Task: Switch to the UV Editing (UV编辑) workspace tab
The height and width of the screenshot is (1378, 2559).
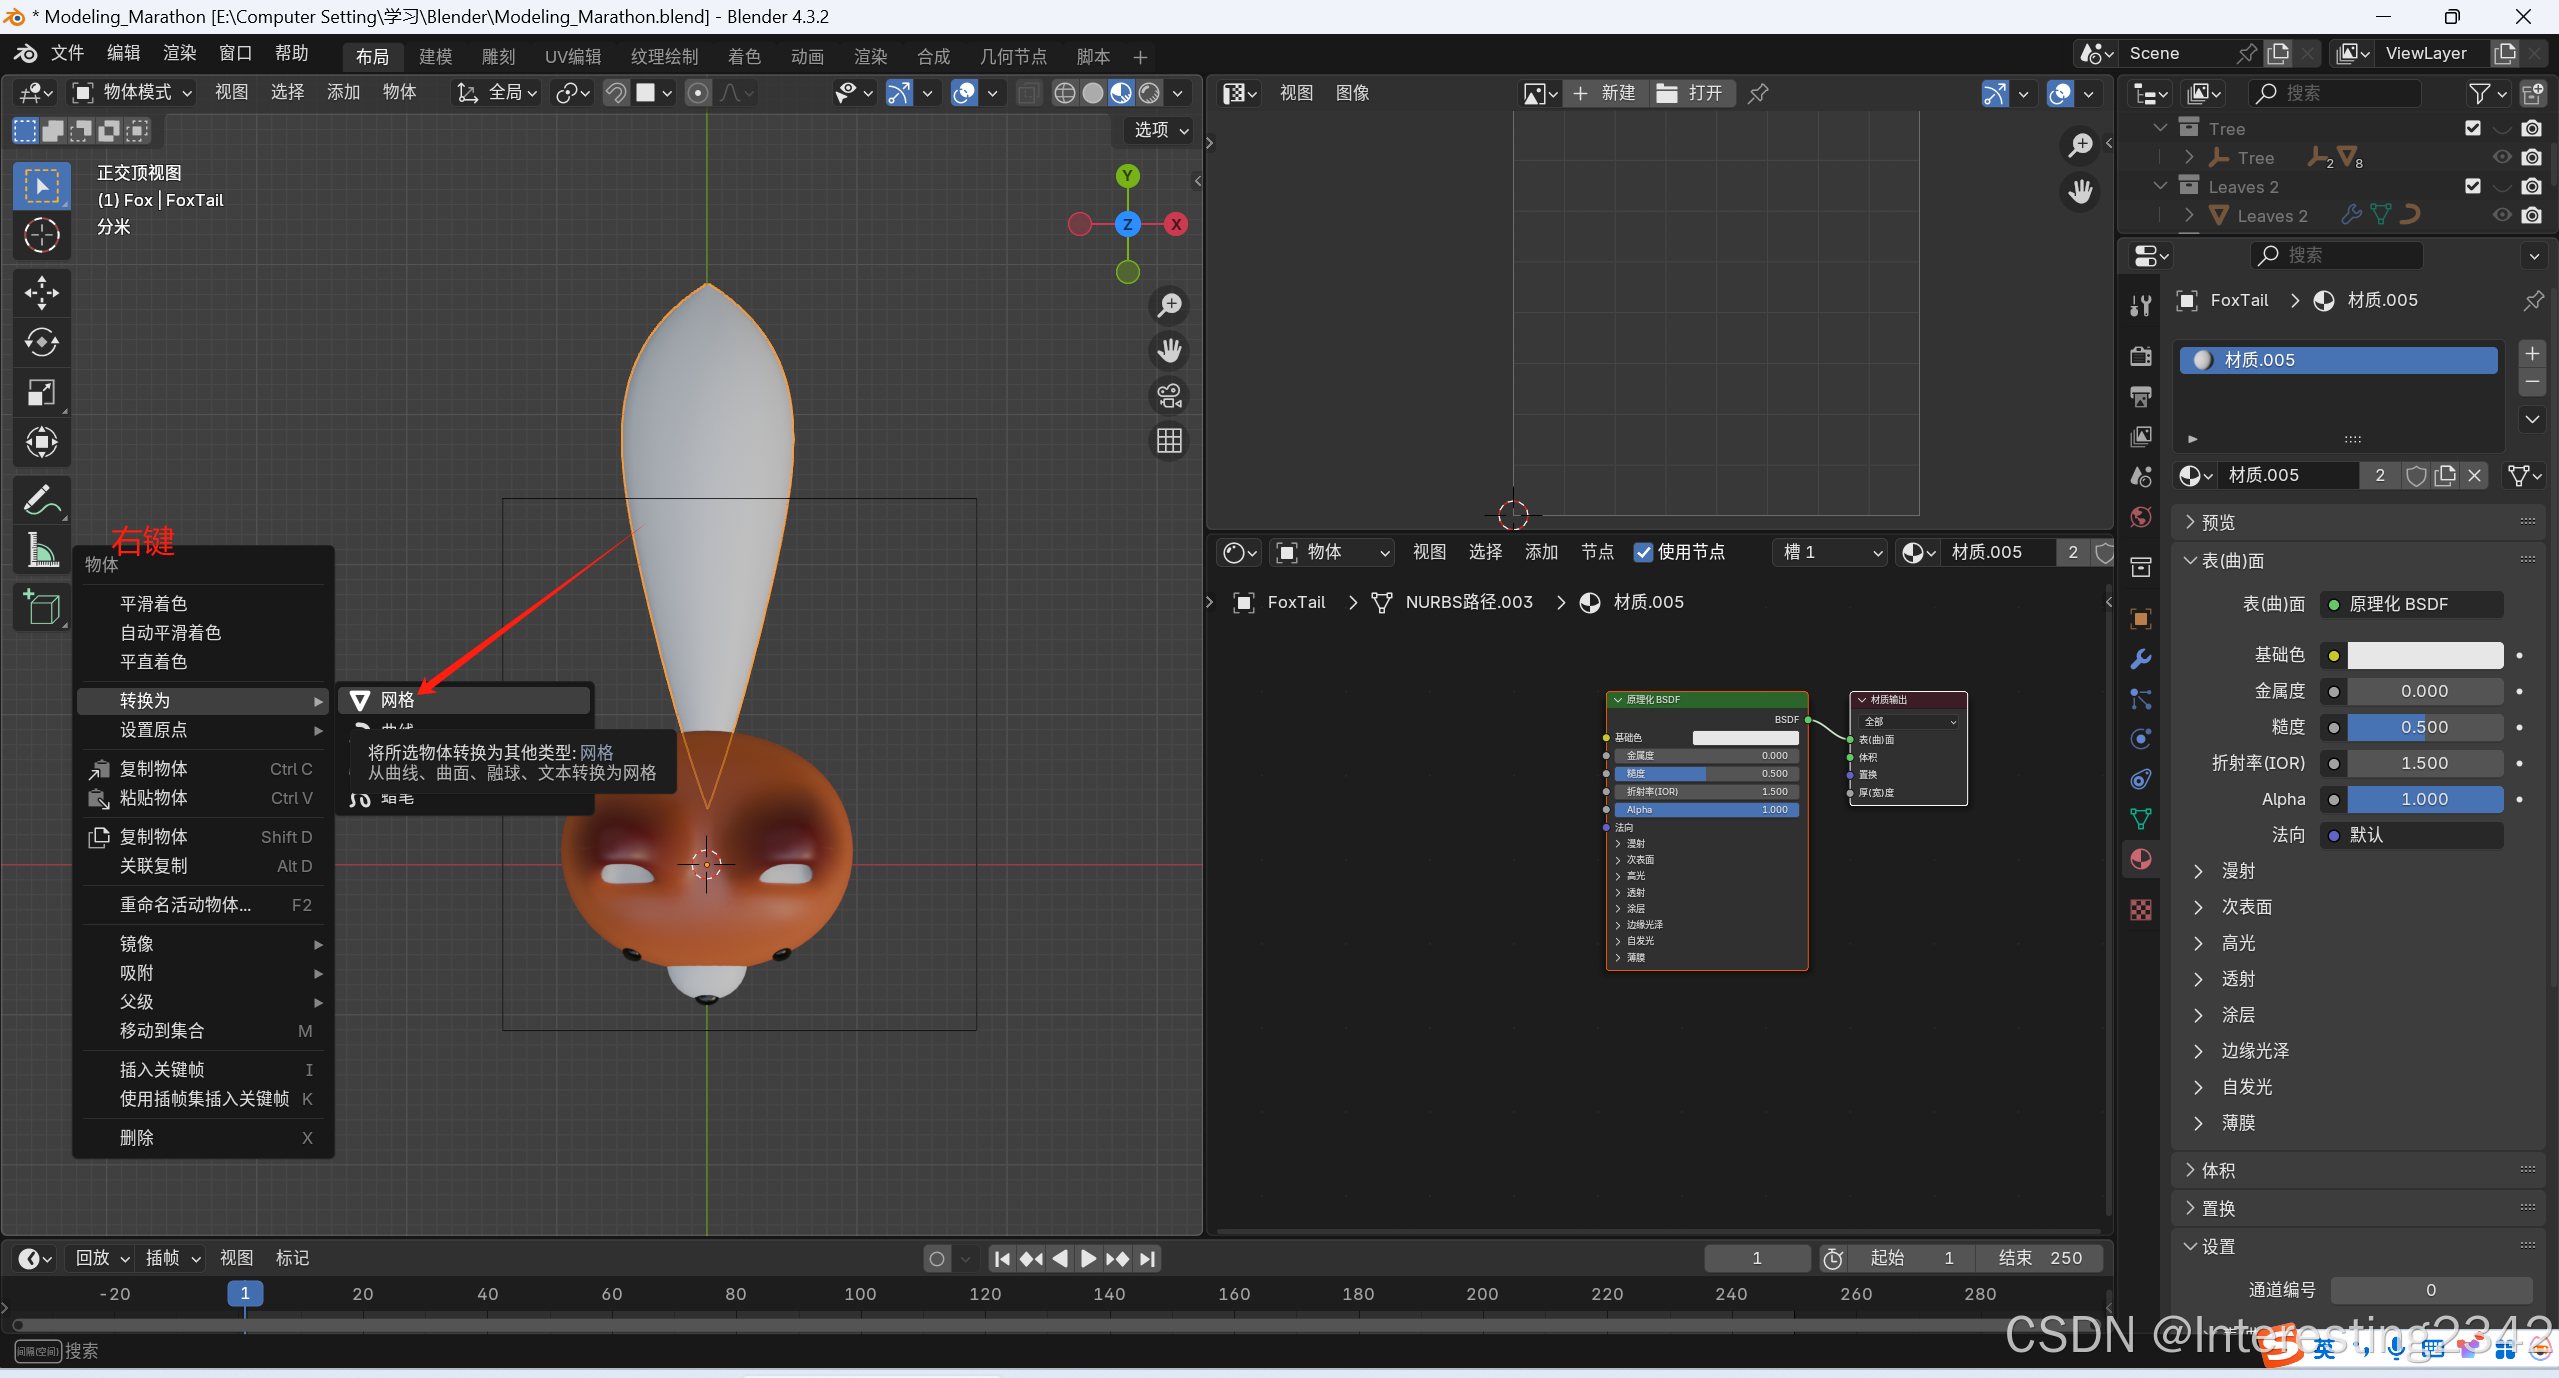Action: (x=573, y=57)
